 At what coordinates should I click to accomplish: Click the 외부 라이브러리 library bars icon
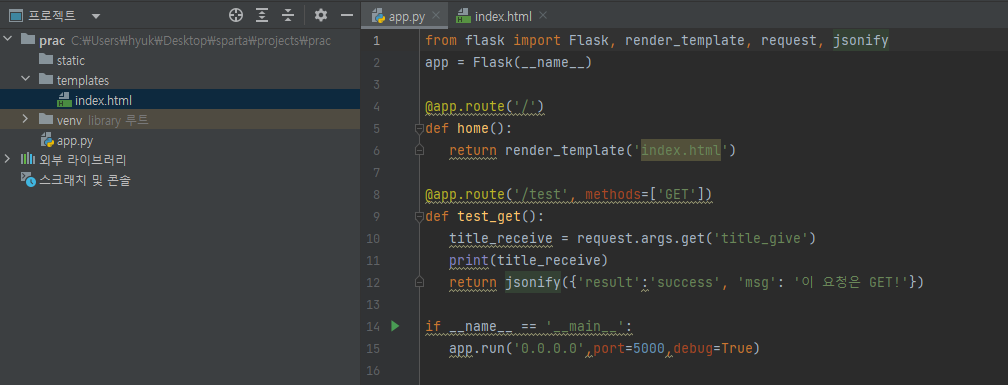pyautogui.click(x=28, y=159)
